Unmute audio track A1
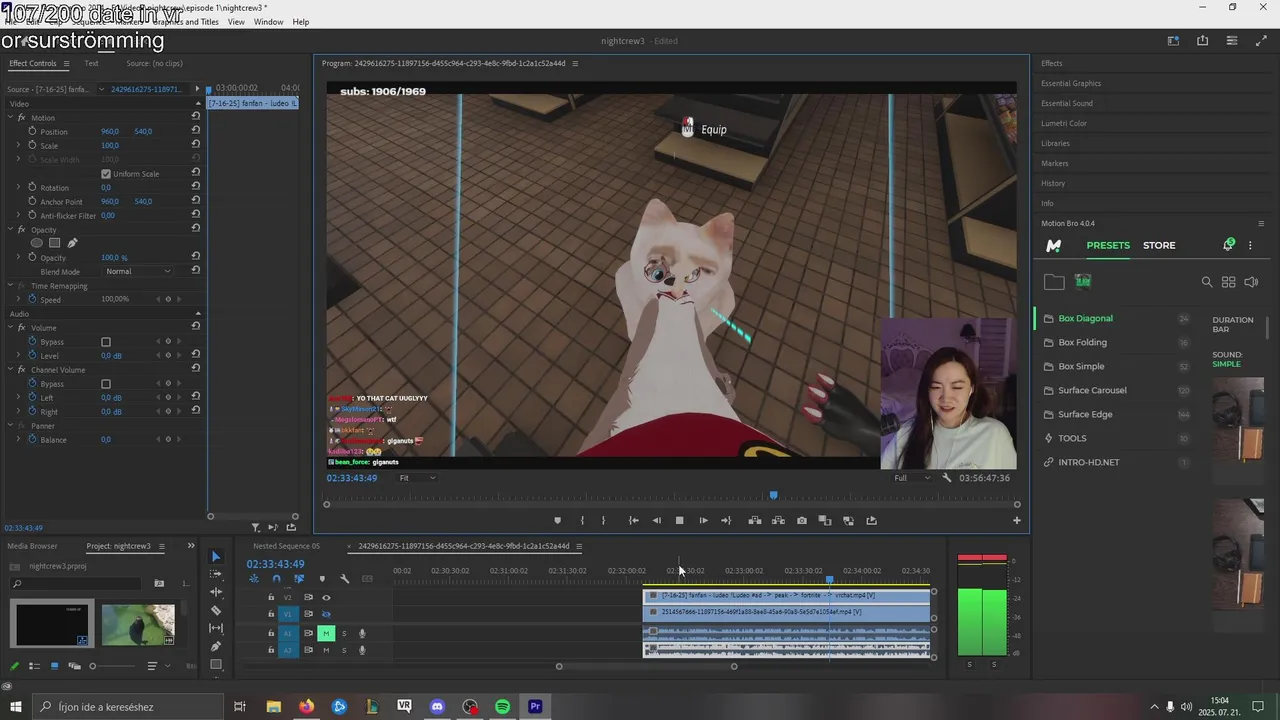The width and height of the screenshot is (1280, 720). 326,633
